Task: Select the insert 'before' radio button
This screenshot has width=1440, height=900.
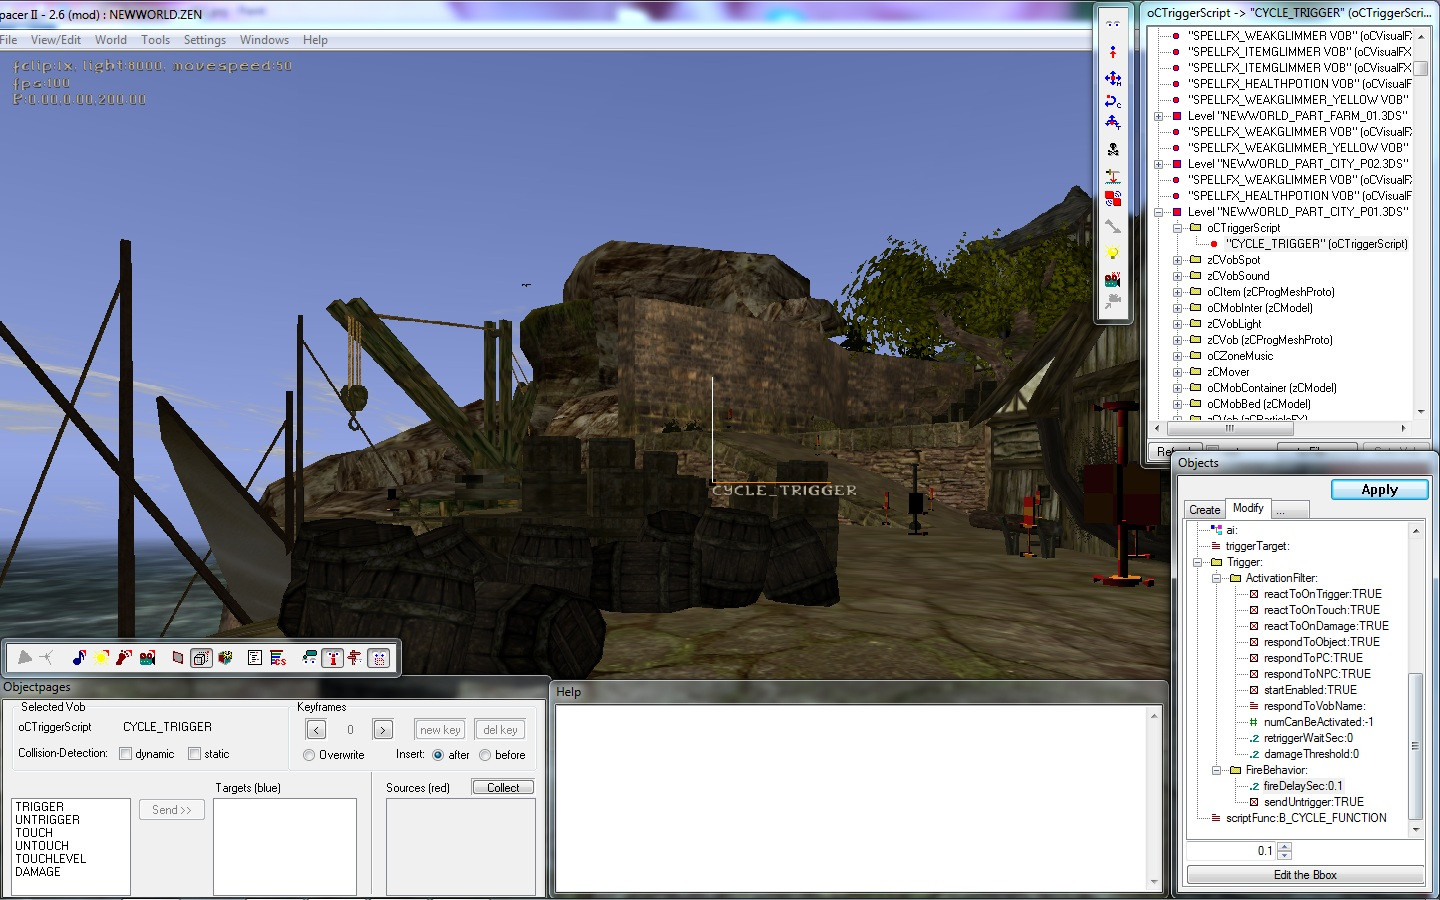Action: (x=485, y=755)
